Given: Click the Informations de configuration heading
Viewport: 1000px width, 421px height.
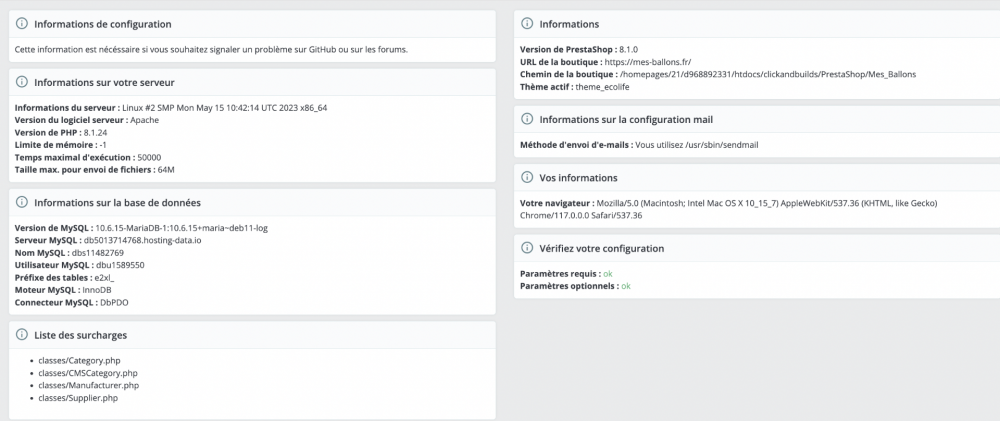Looking at the screenshot, I should pyautogui.click(x=103, y=24).
